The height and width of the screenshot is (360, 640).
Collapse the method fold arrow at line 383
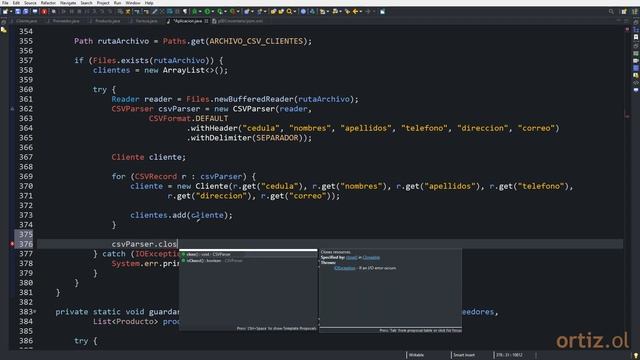[x=35, y=312]
